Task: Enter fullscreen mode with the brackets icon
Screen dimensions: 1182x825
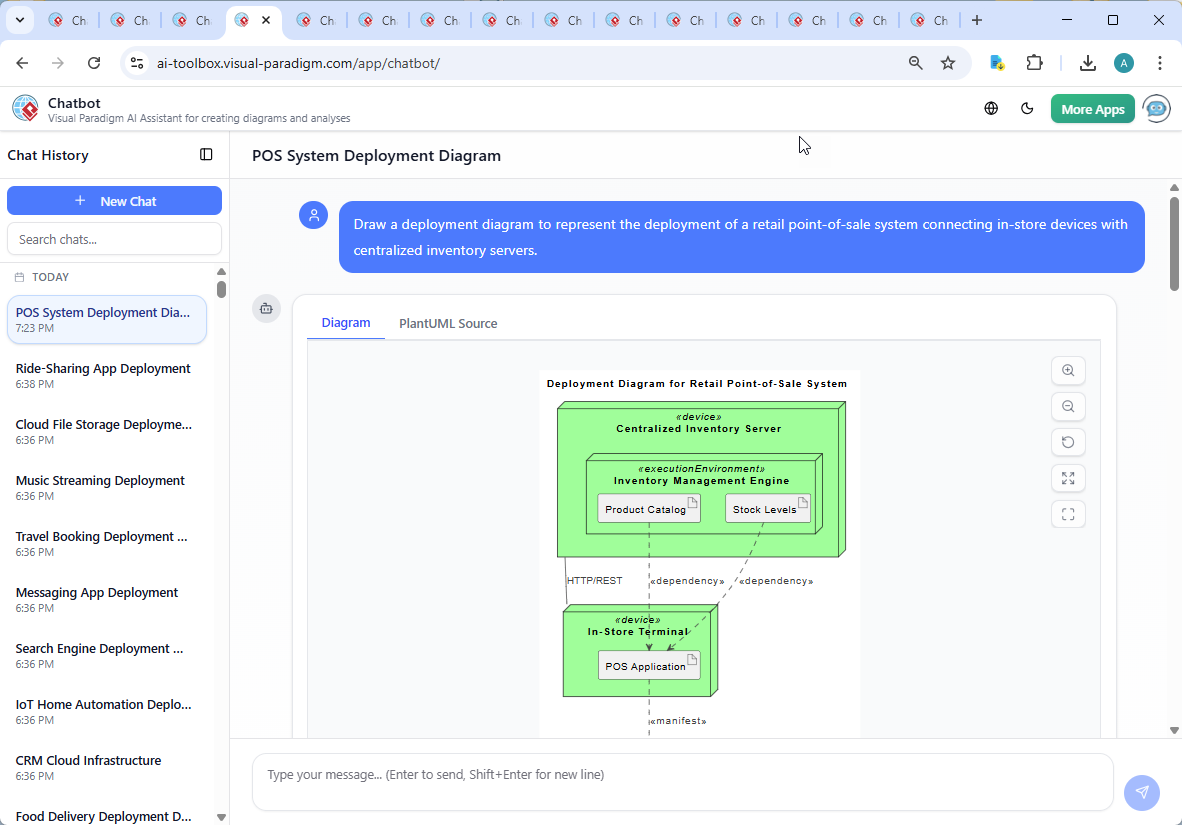Action: 1068,514
